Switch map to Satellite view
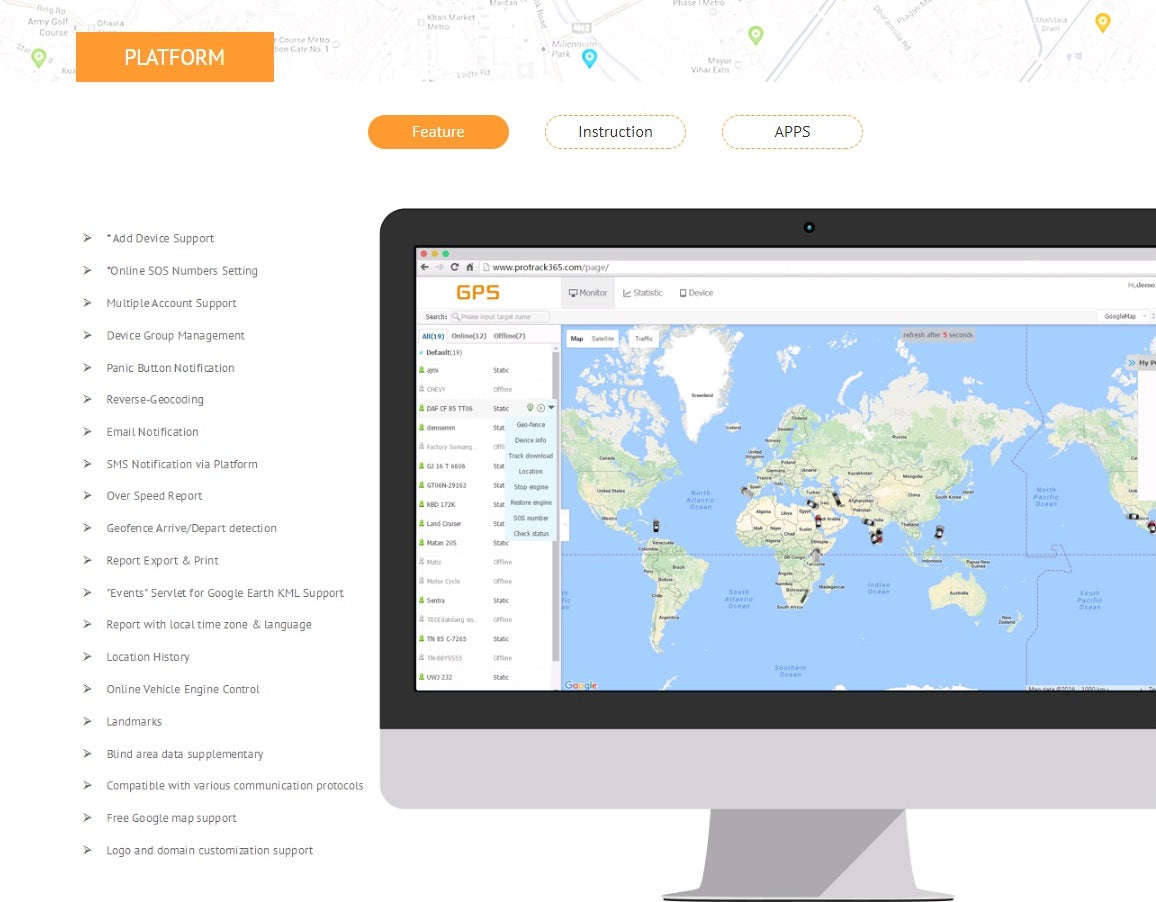The width and height of the screenshot is (1156, 902). point(602,339)
